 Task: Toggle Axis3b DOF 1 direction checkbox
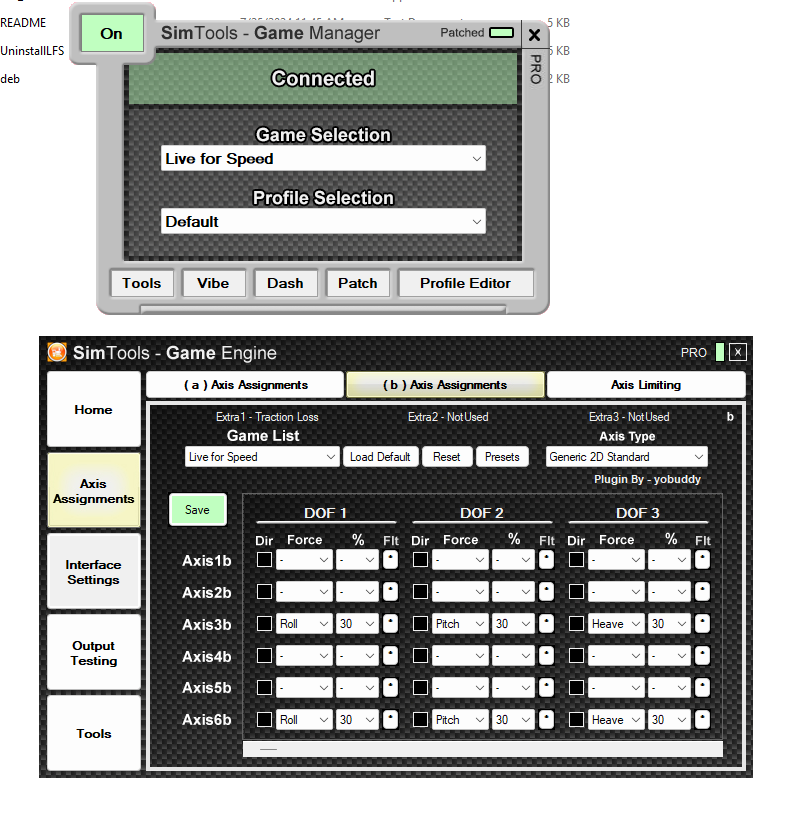pyautogui.click(x=264, y=623)
